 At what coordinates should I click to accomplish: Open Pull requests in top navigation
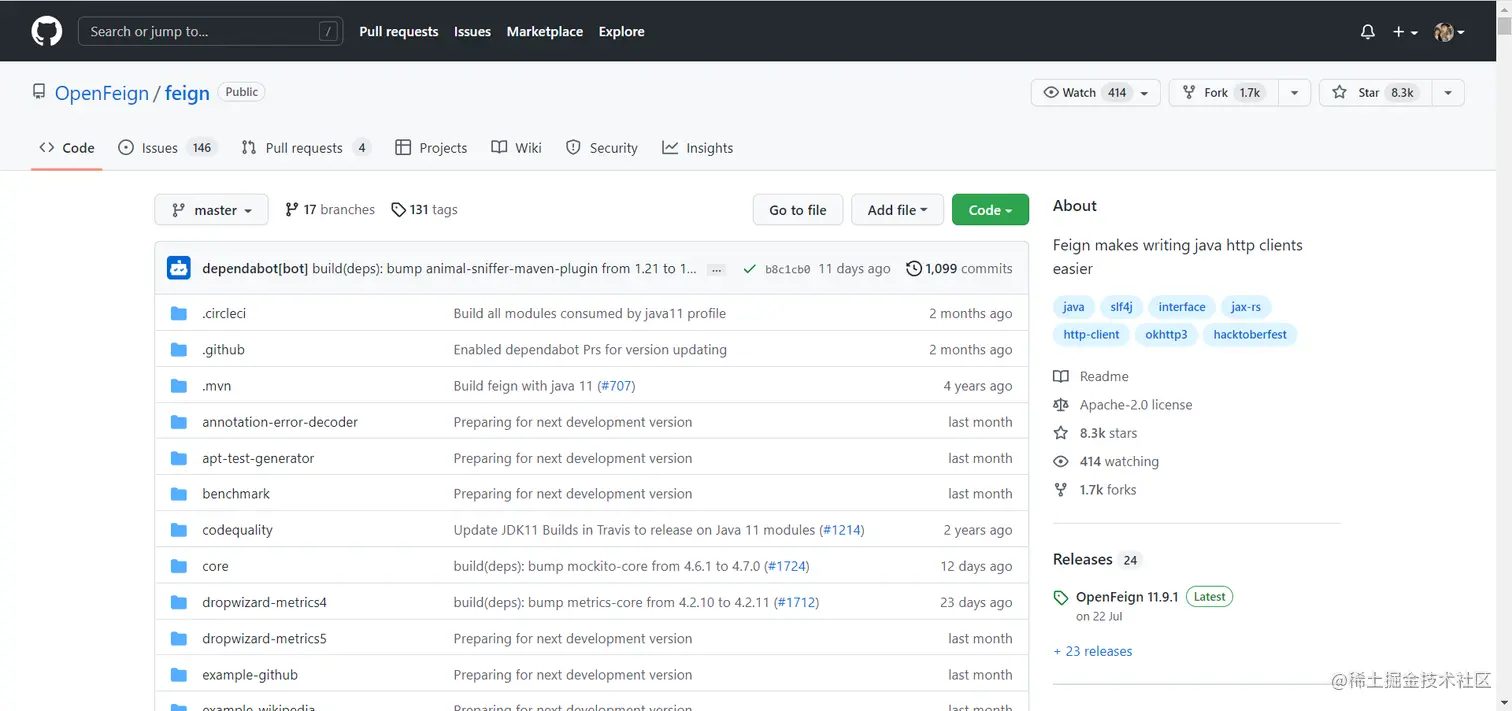[x=399, y=31]
